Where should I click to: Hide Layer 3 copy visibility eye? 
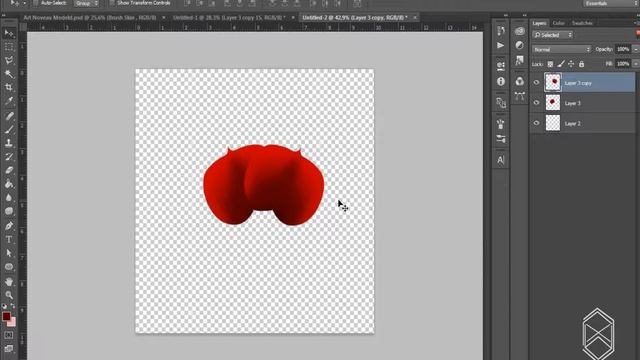point(536,83)
